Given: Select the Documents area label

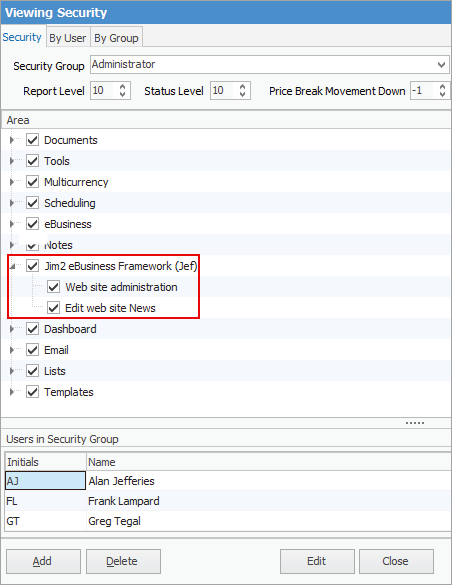Looking at the screenshot, I should (x=71, y=140).
